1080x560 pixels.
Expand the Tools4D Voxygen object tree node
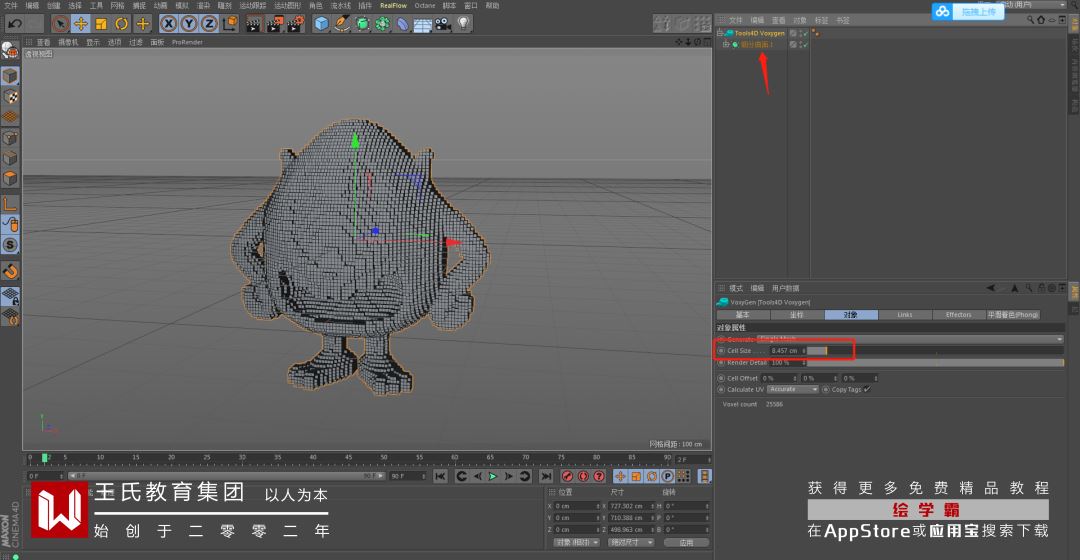tap(720, 33)
